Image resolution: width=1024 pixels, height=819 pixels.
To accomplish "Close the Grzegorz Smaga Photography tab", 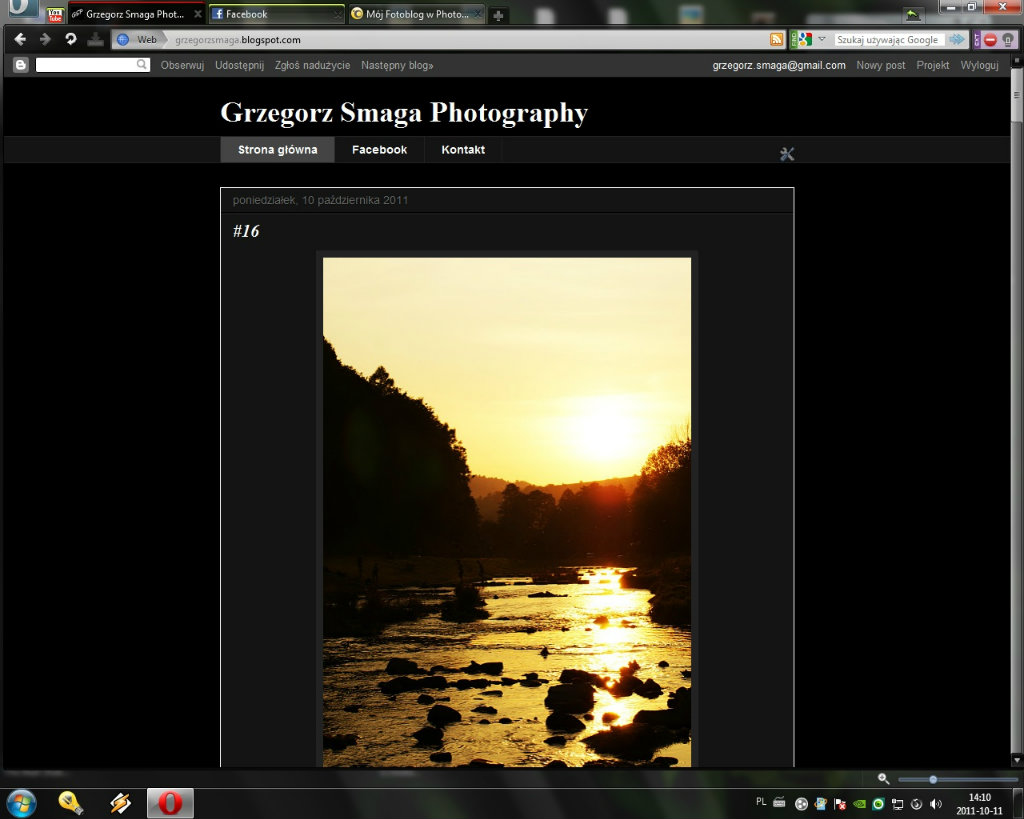I will point(198,14).
